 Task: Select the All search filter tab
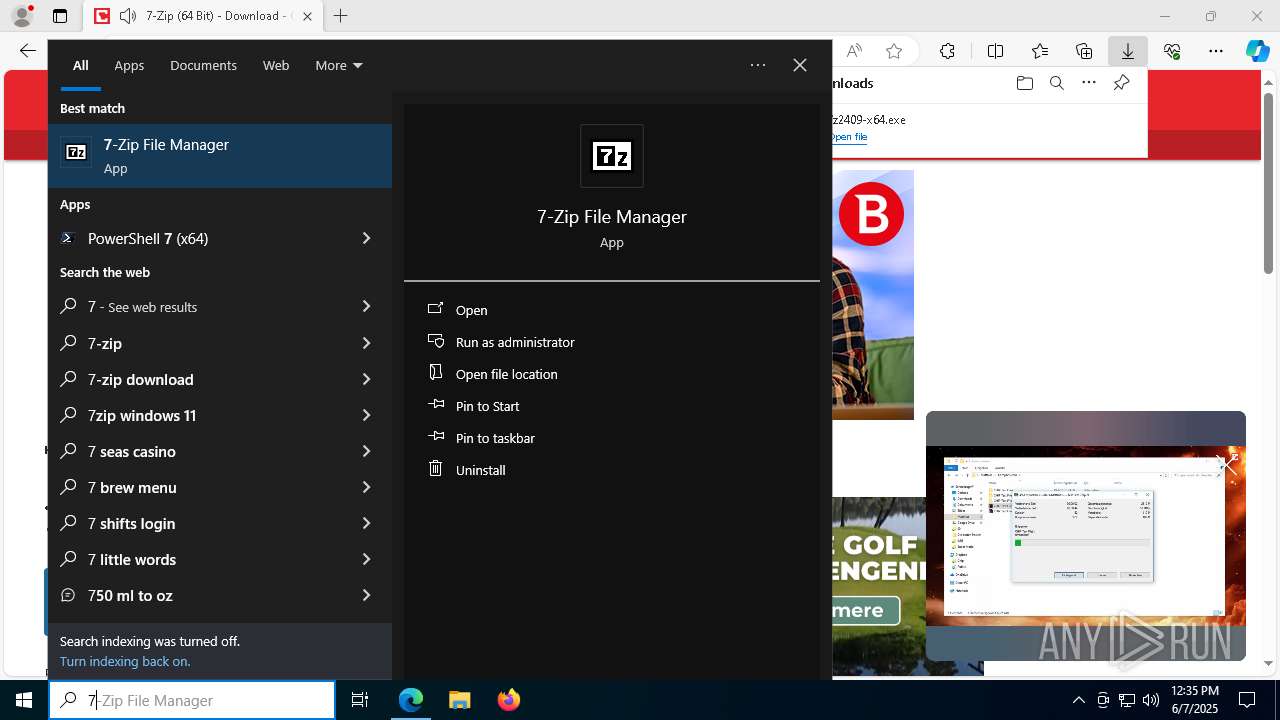(80, 65)
